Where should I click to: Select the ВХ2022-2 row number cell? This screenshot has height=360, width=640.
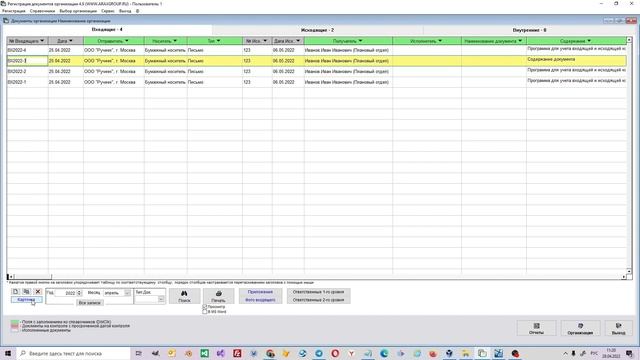[27, 71]
